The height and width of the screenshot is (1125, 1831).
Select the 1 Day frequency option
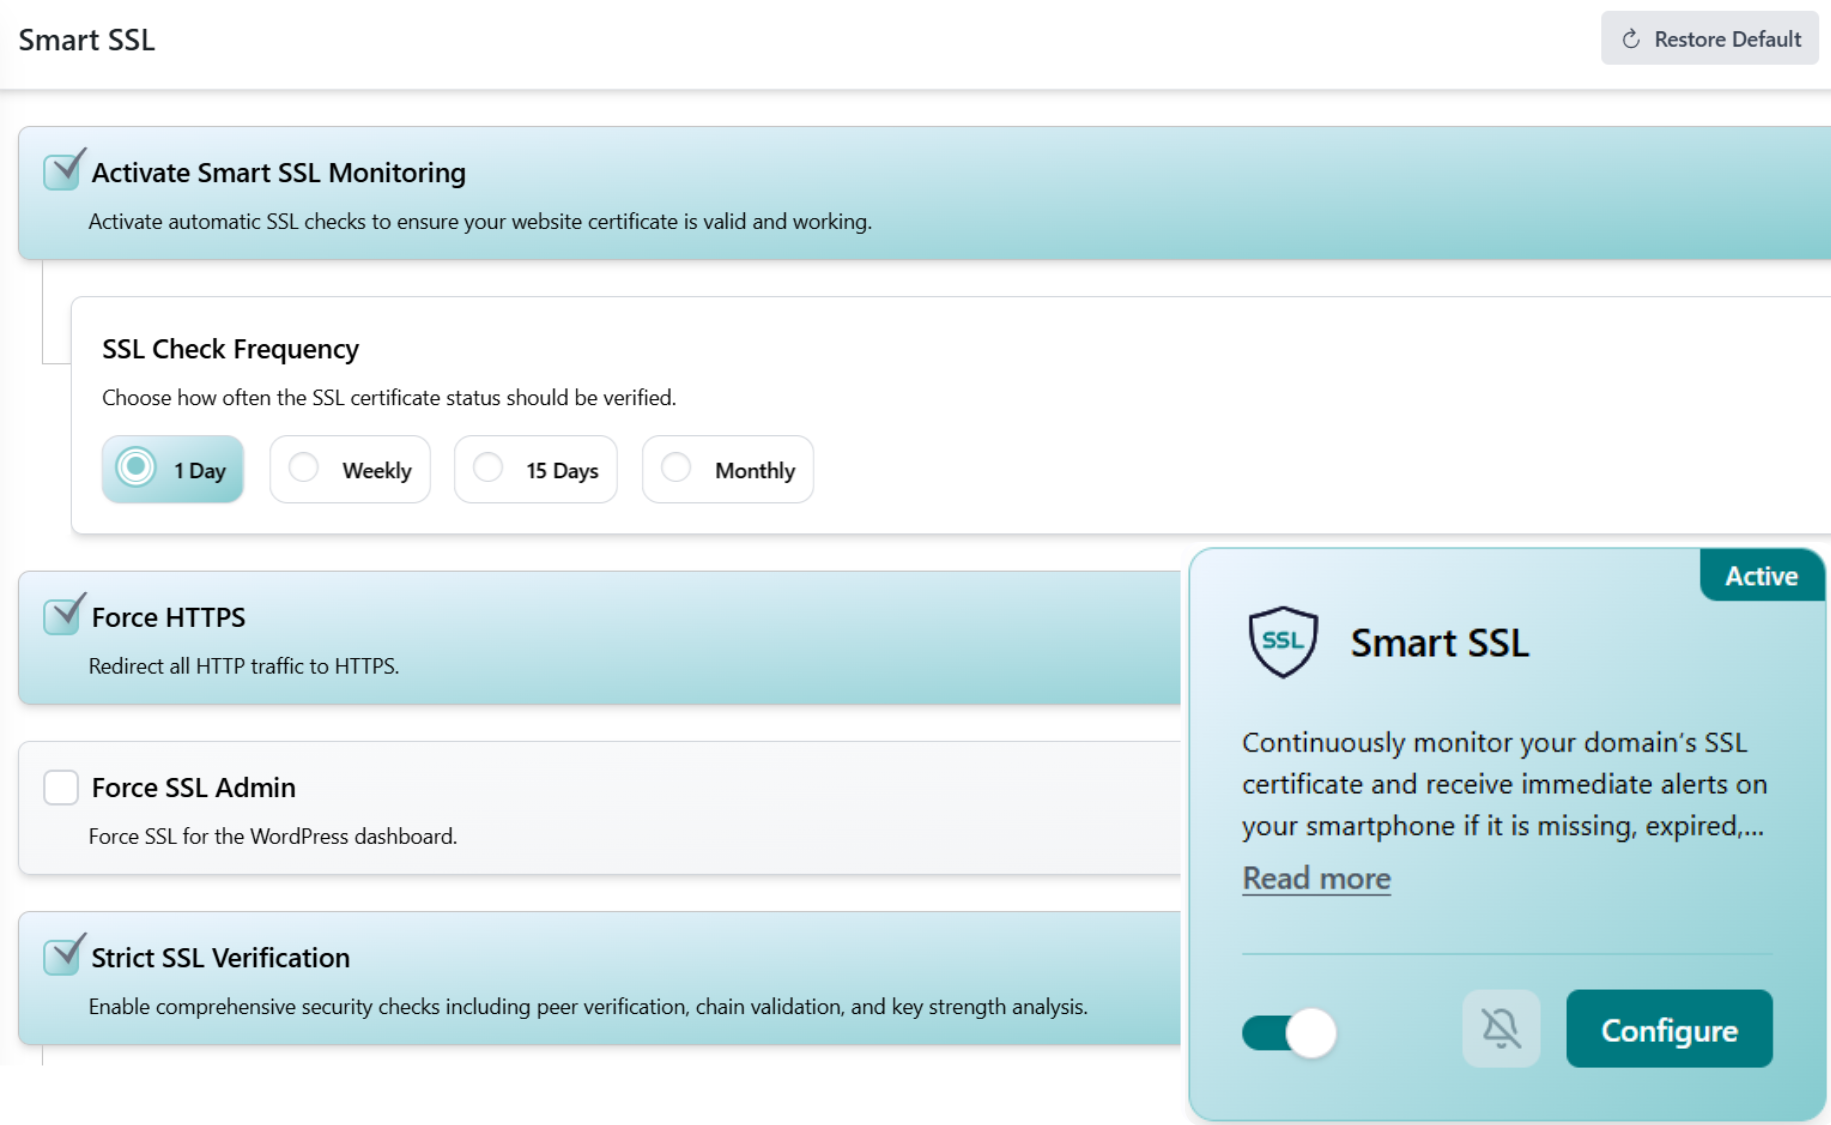point(172,469)
